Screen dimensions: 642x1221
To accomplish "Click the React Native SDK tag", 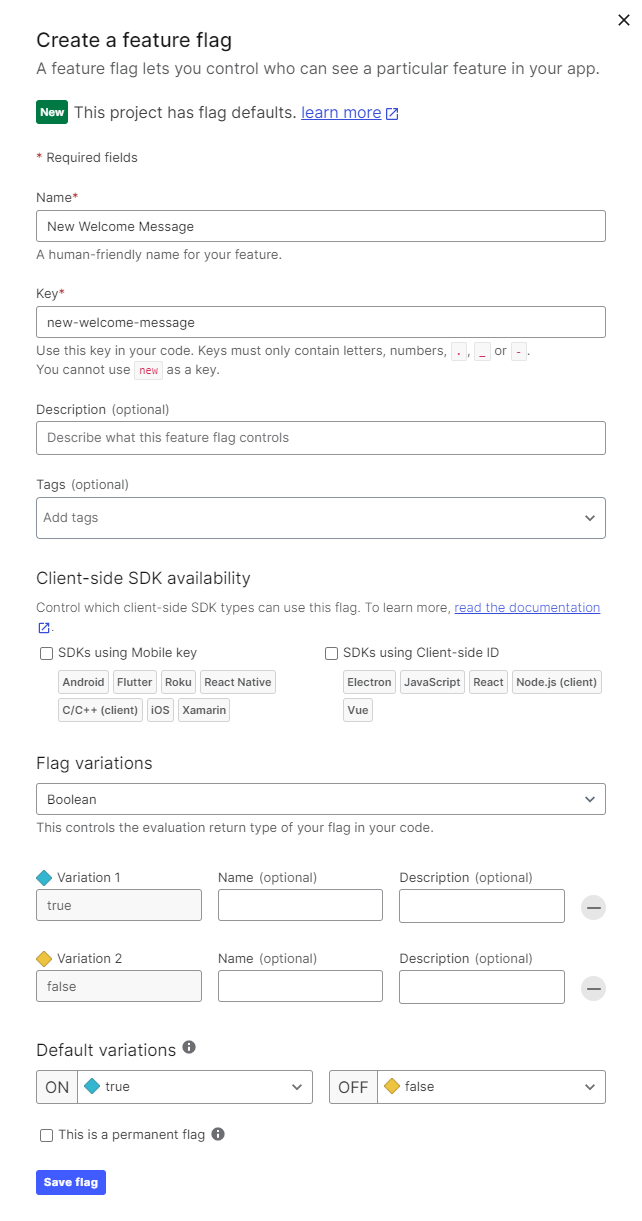I will coord(237,682).
